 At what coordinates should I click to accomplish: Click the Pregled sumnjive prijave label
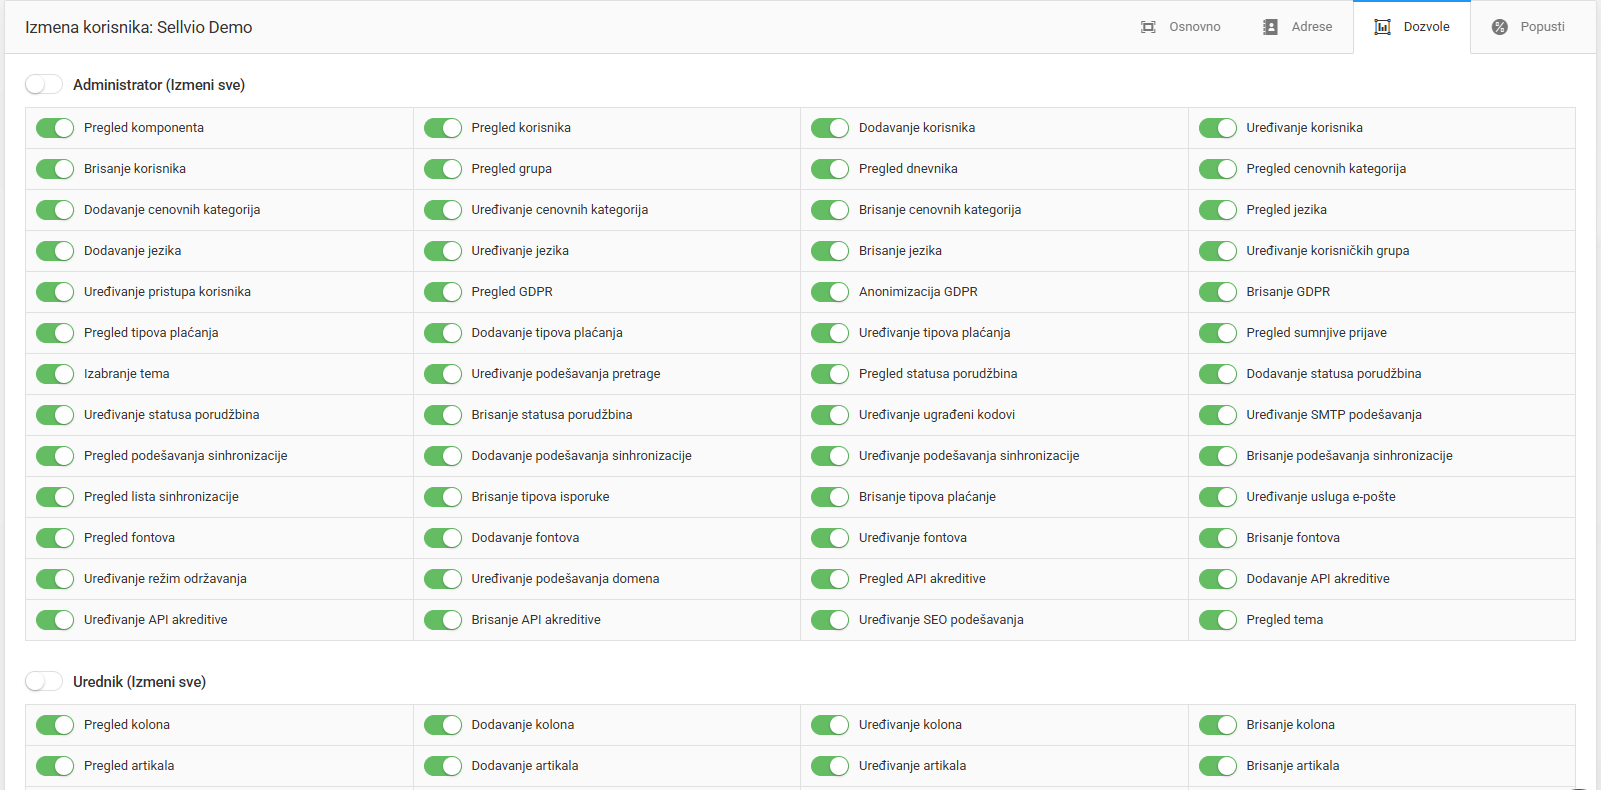[1316, 333]
